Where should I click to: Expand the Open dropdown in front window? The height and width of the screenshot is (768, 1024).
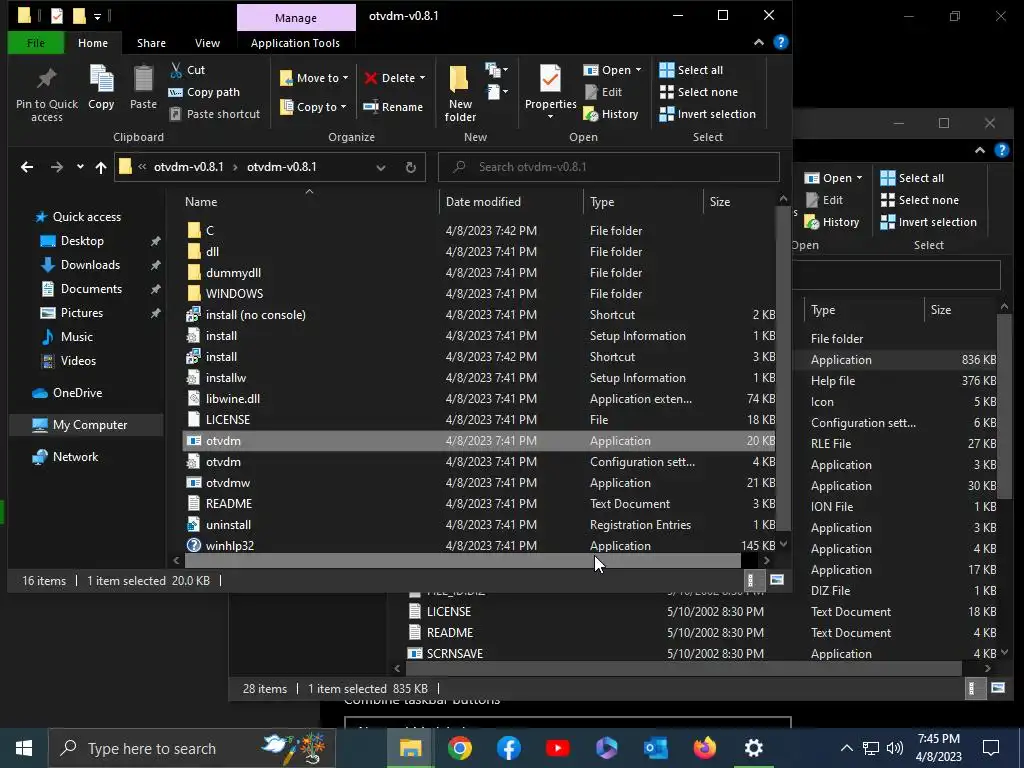613,70
